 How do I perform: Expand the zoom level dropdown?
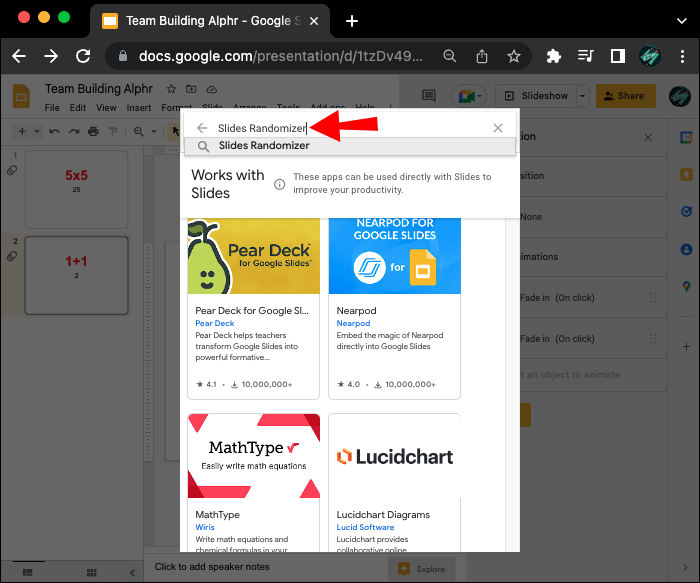coord(154,131)
